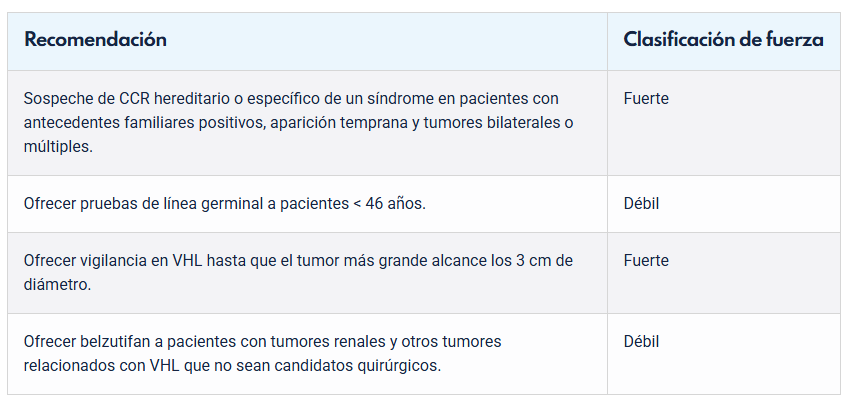Click the word 'diámetro'
Viewport: 849px width, 403px height.
(x=58, y=284)
